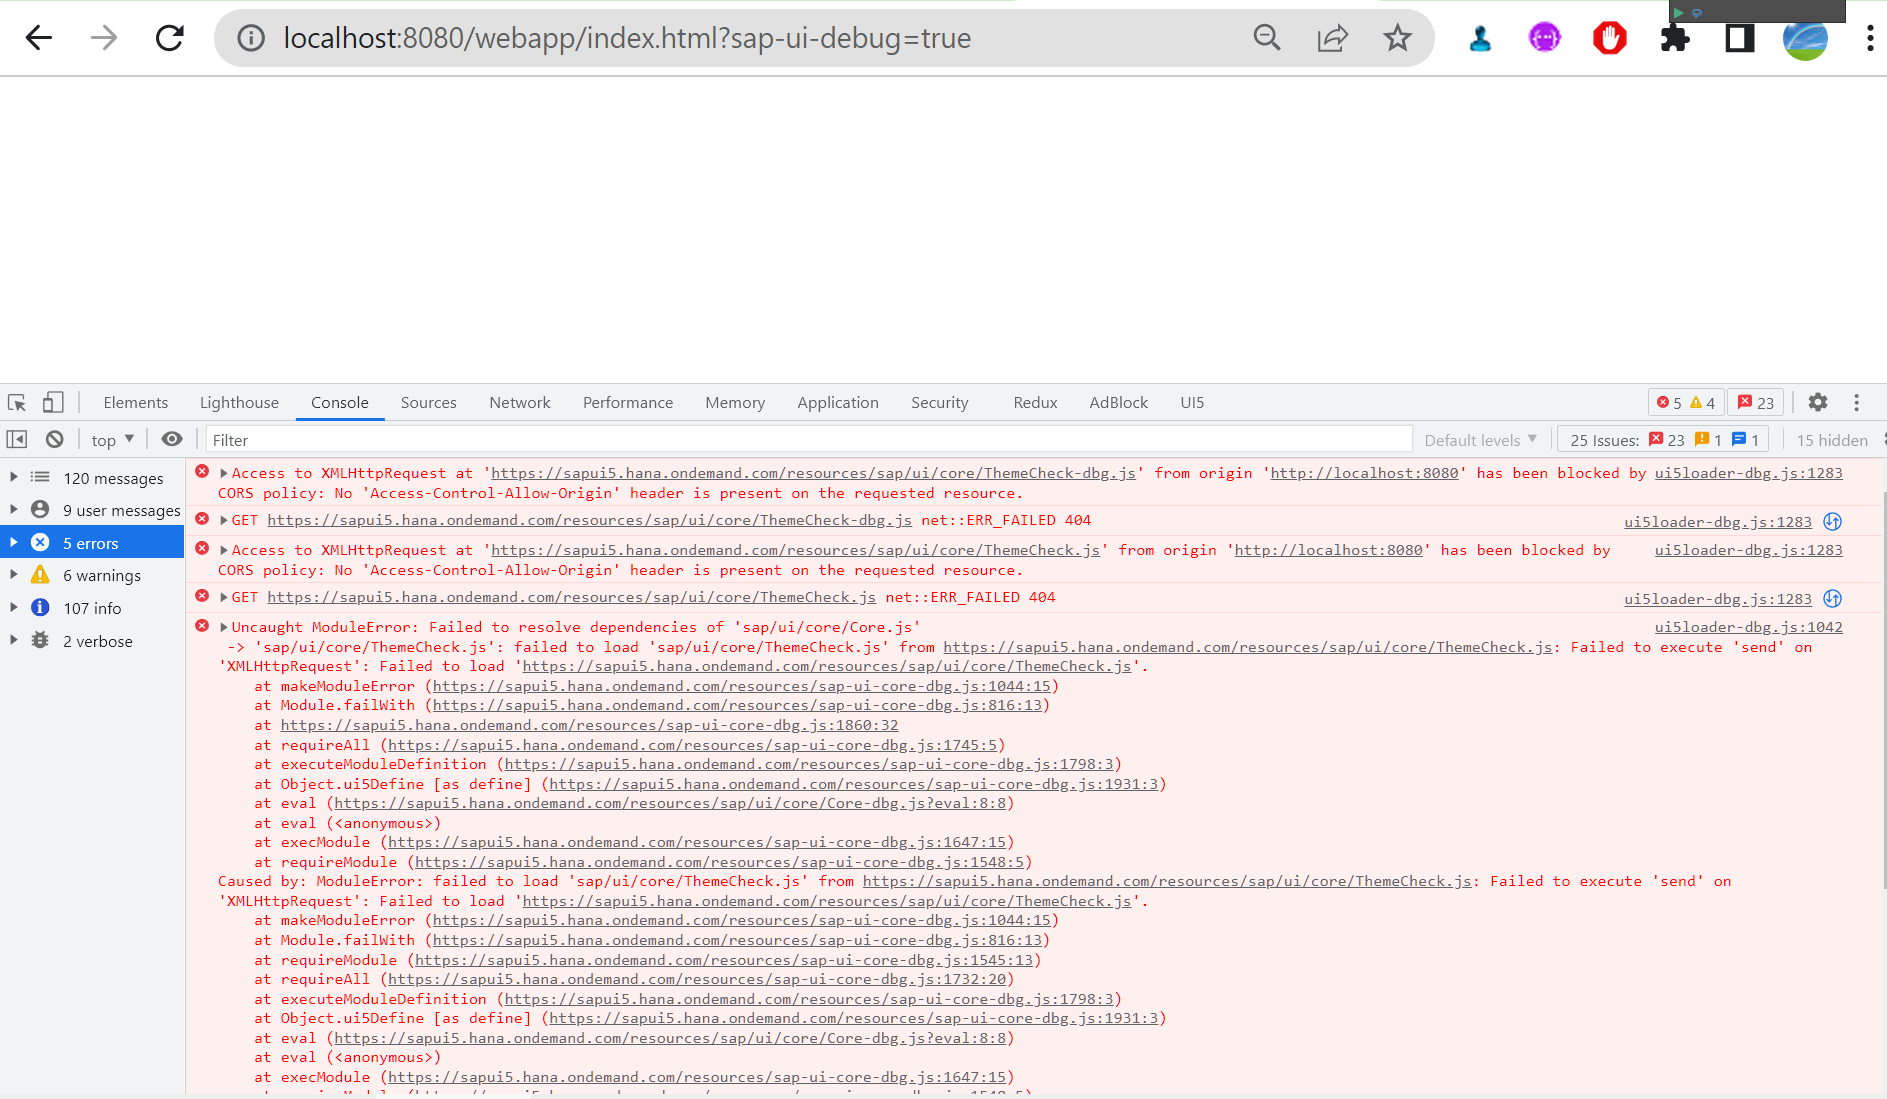Activate the inspect element picker
The image size is (1887, 1099).
point(17,402)
